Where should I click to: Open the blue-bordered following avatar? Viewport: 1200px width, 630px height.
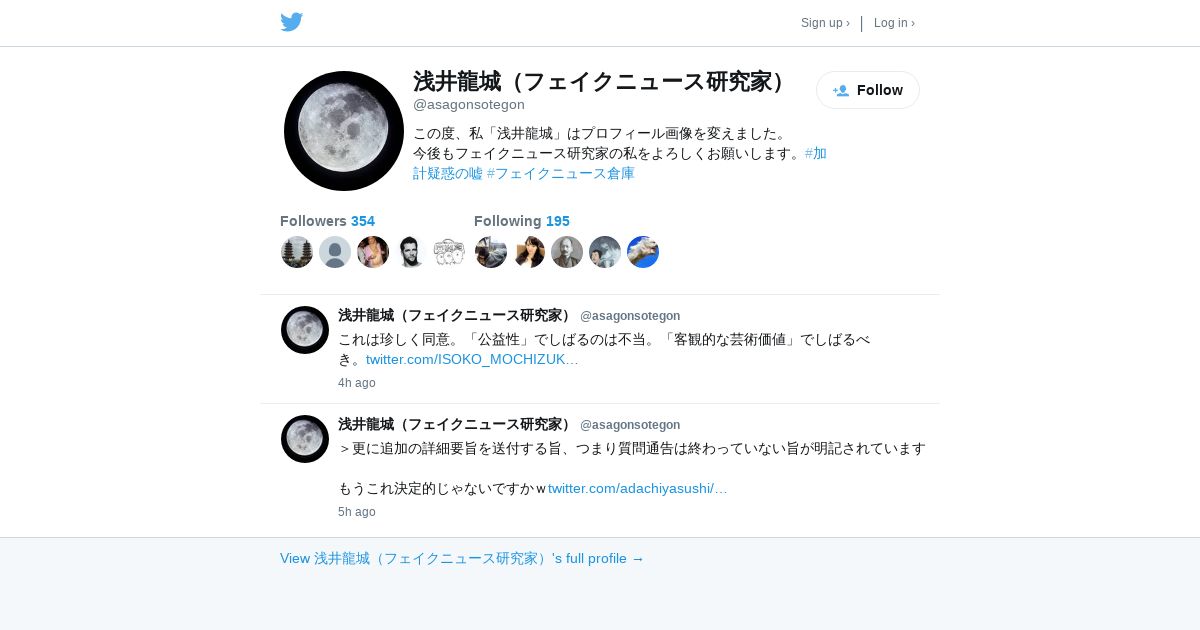[x=643, y=252]
